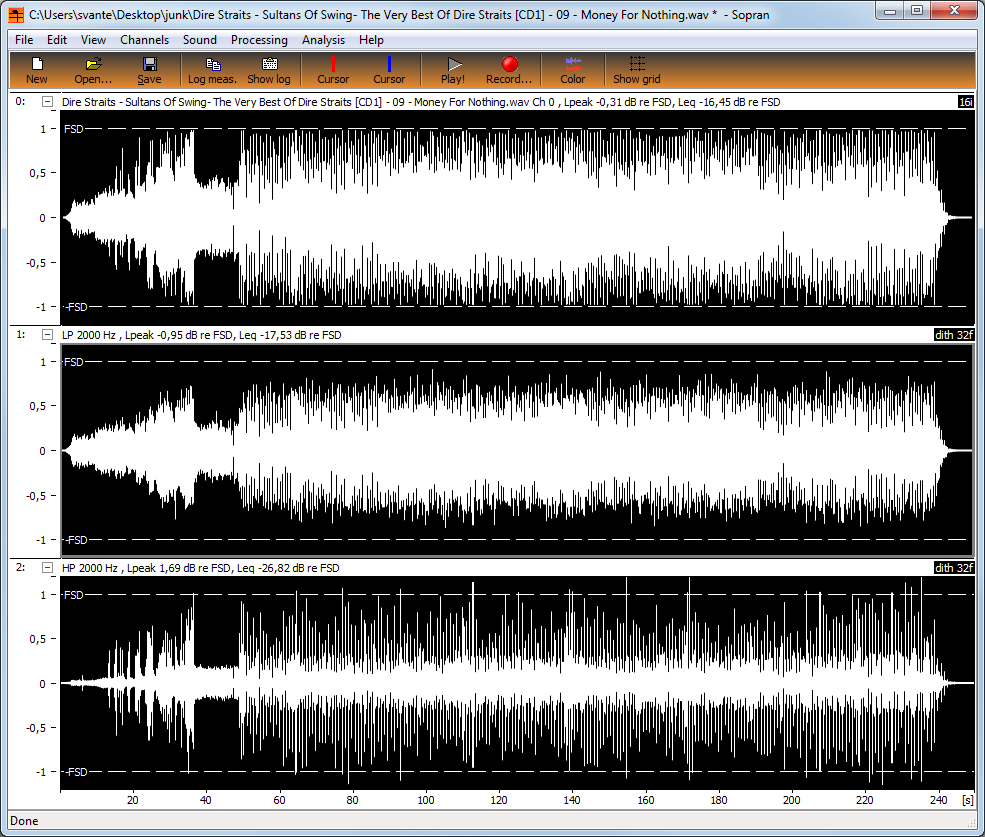
Task: Select the blue Cursor tool
Action: pyautogui.click(x=389, y=70)
